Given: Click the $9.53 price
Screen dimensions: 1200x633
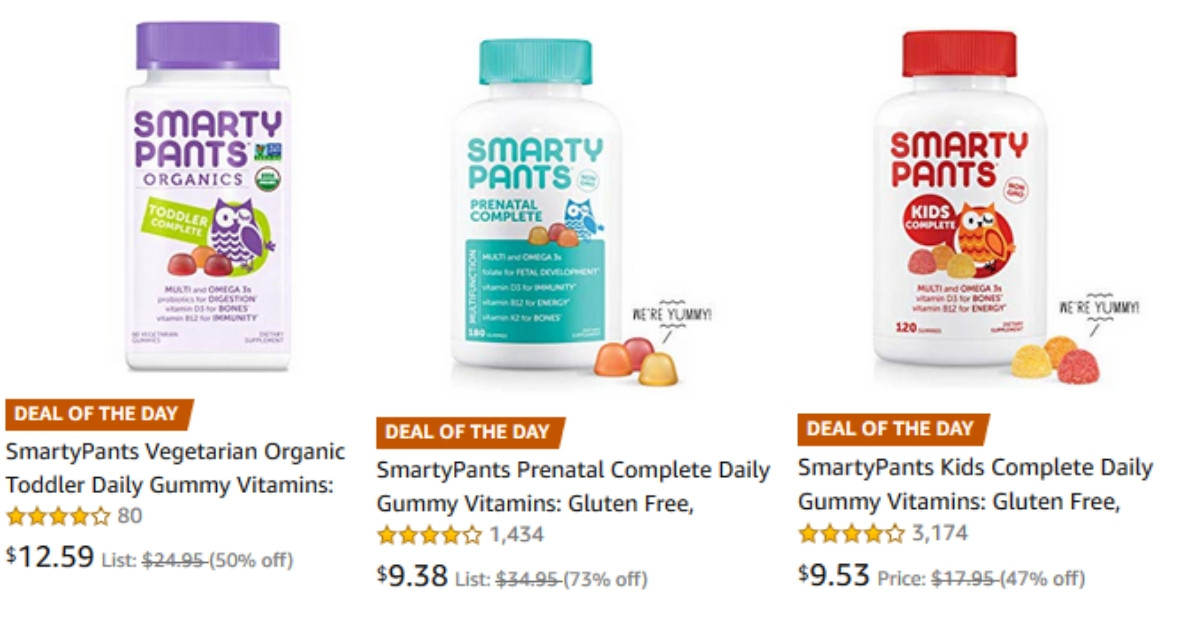Looking at the screenshot, I should (834, 575).
